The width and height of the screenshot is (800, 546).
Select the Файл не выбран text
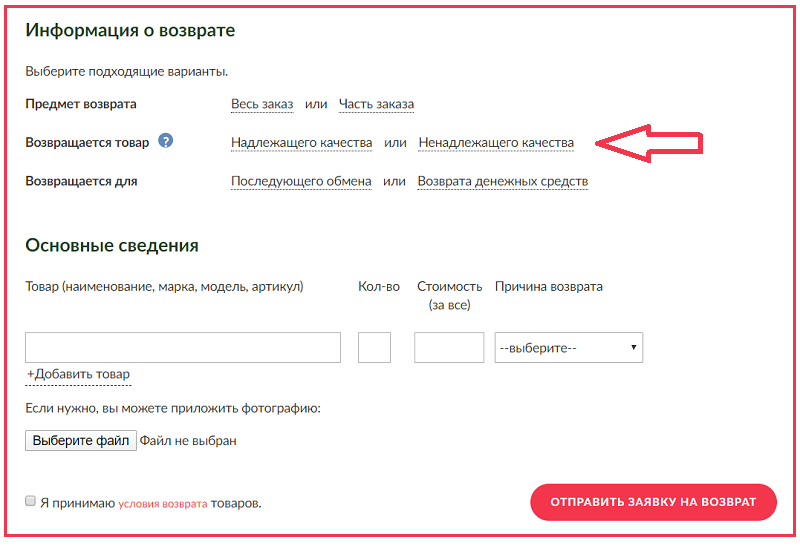(x=188, y=441)
